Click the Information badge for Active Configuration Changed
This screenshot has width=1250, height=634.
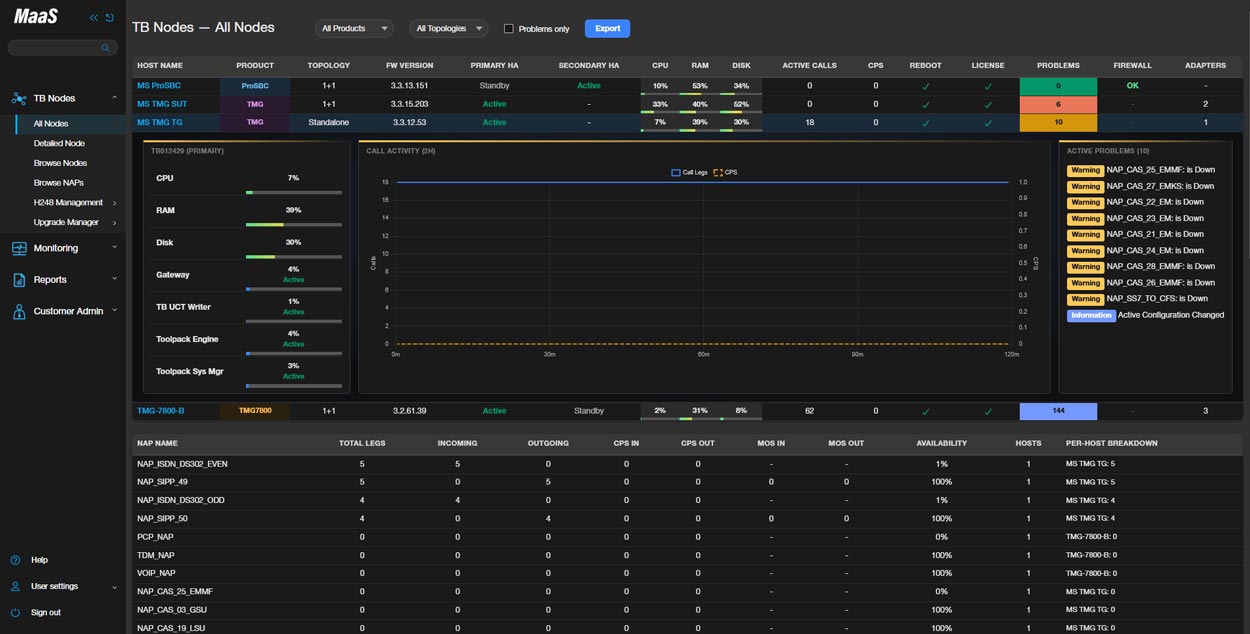click(1091, 315)
